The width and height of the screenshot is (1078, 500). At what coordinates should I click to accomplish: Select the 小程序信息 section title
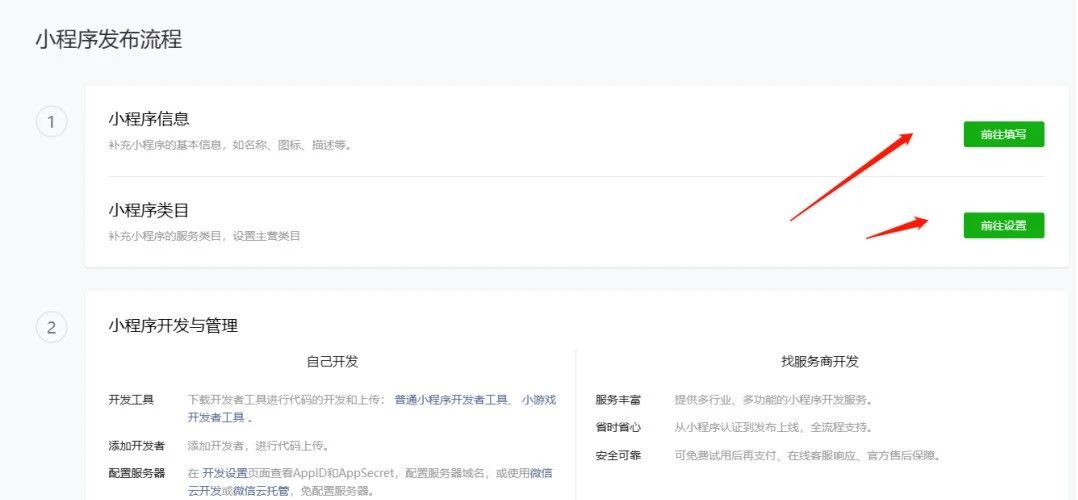[x=149, y=120]
